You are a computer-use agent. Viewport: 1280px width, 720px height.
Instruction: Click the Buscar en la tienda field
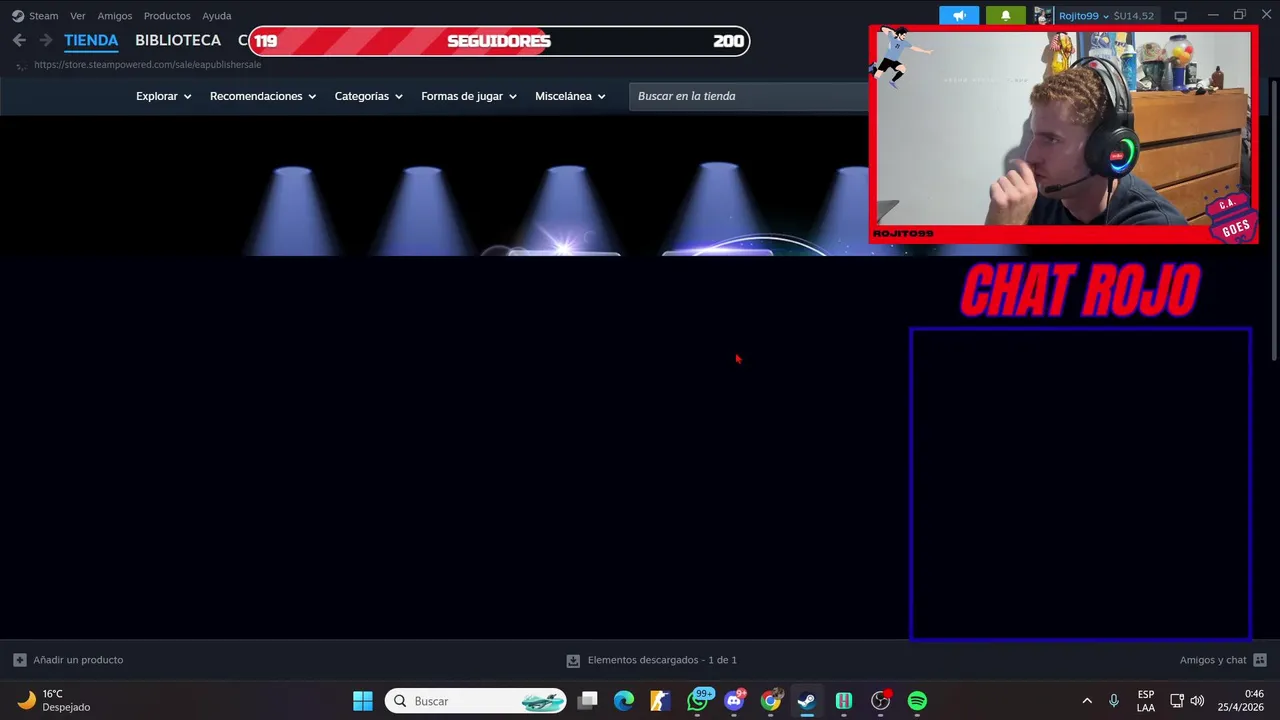pyautogui.click(x=748, y=96)
